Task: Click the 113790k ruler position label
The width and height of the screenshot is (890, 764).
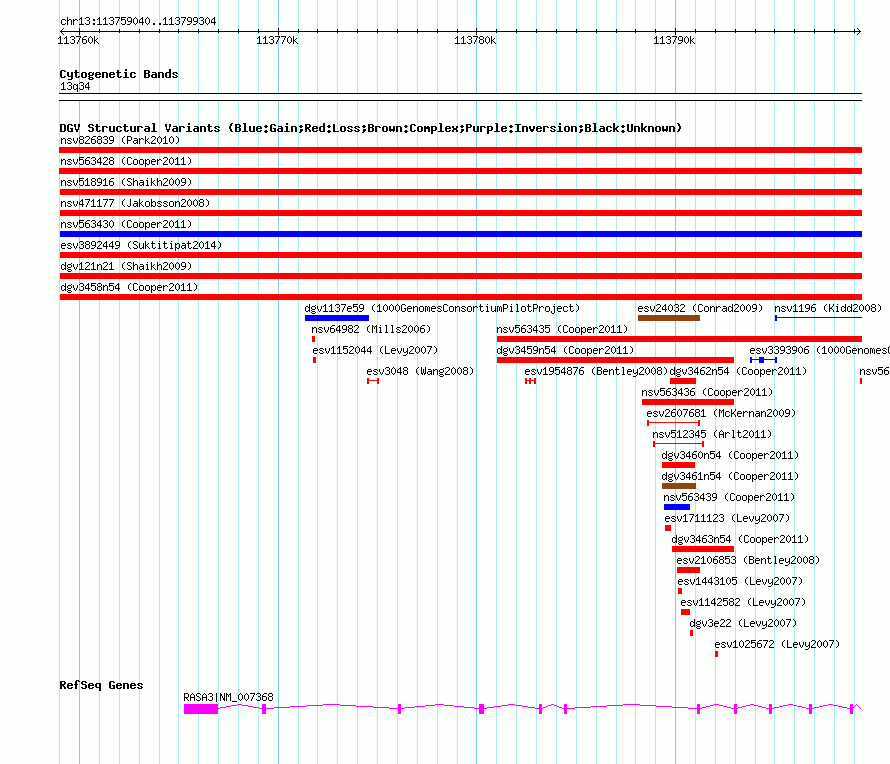Action: [x=673, y=40]
